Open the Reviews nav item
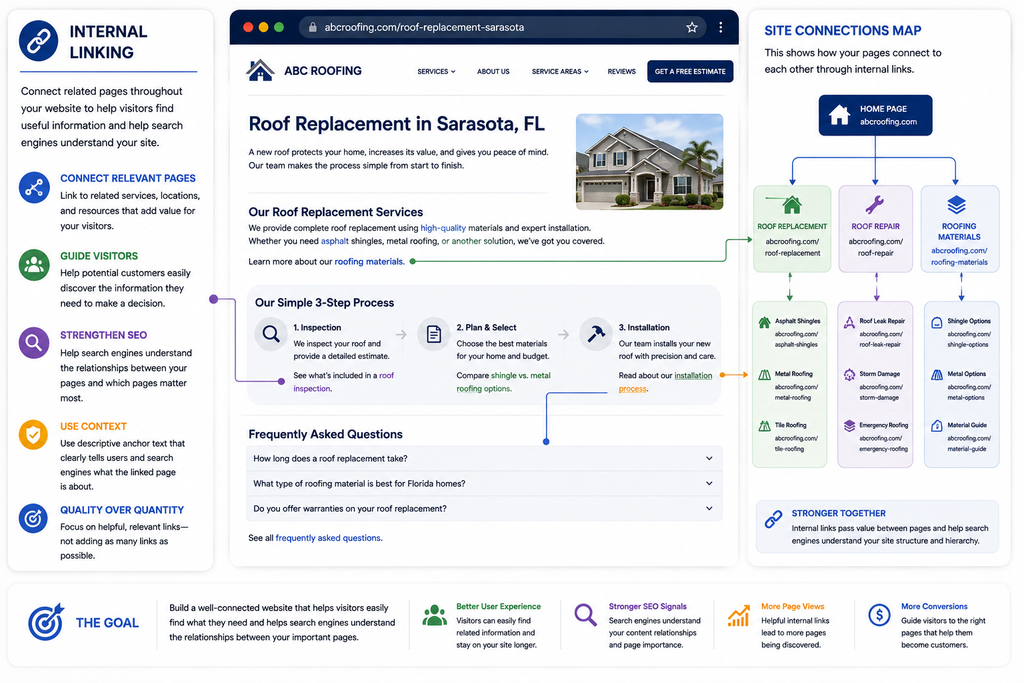The image size is (1024, 683). [622, 72]
